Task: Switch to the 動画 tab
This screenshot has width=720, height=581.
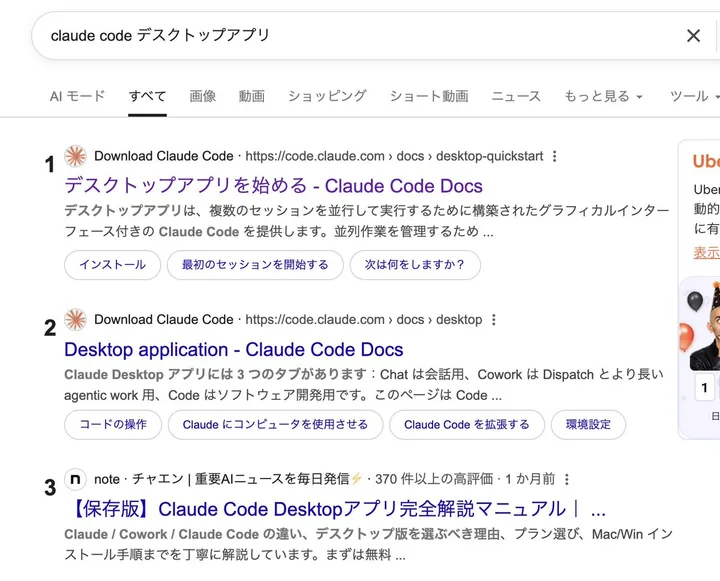Action: pyautogui.click(x=252, y=96)
